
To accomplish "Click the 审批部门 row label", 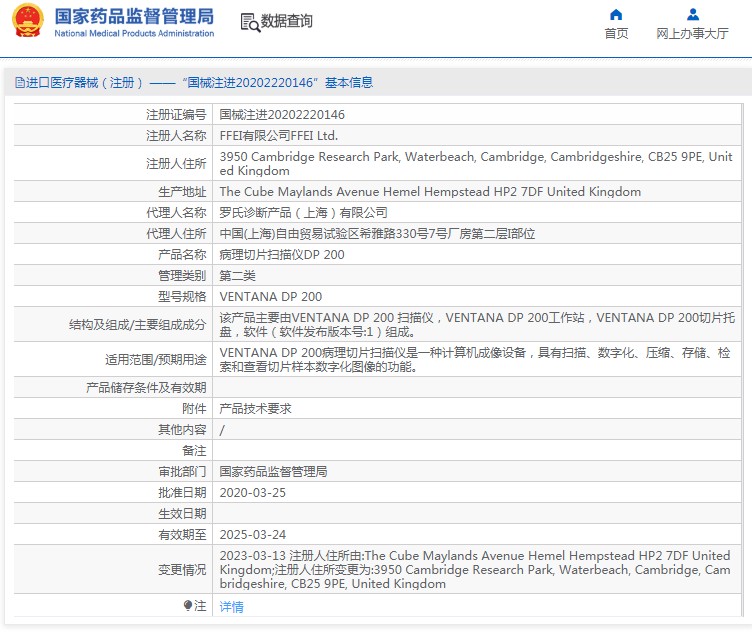I will click(x=182, y=472).
